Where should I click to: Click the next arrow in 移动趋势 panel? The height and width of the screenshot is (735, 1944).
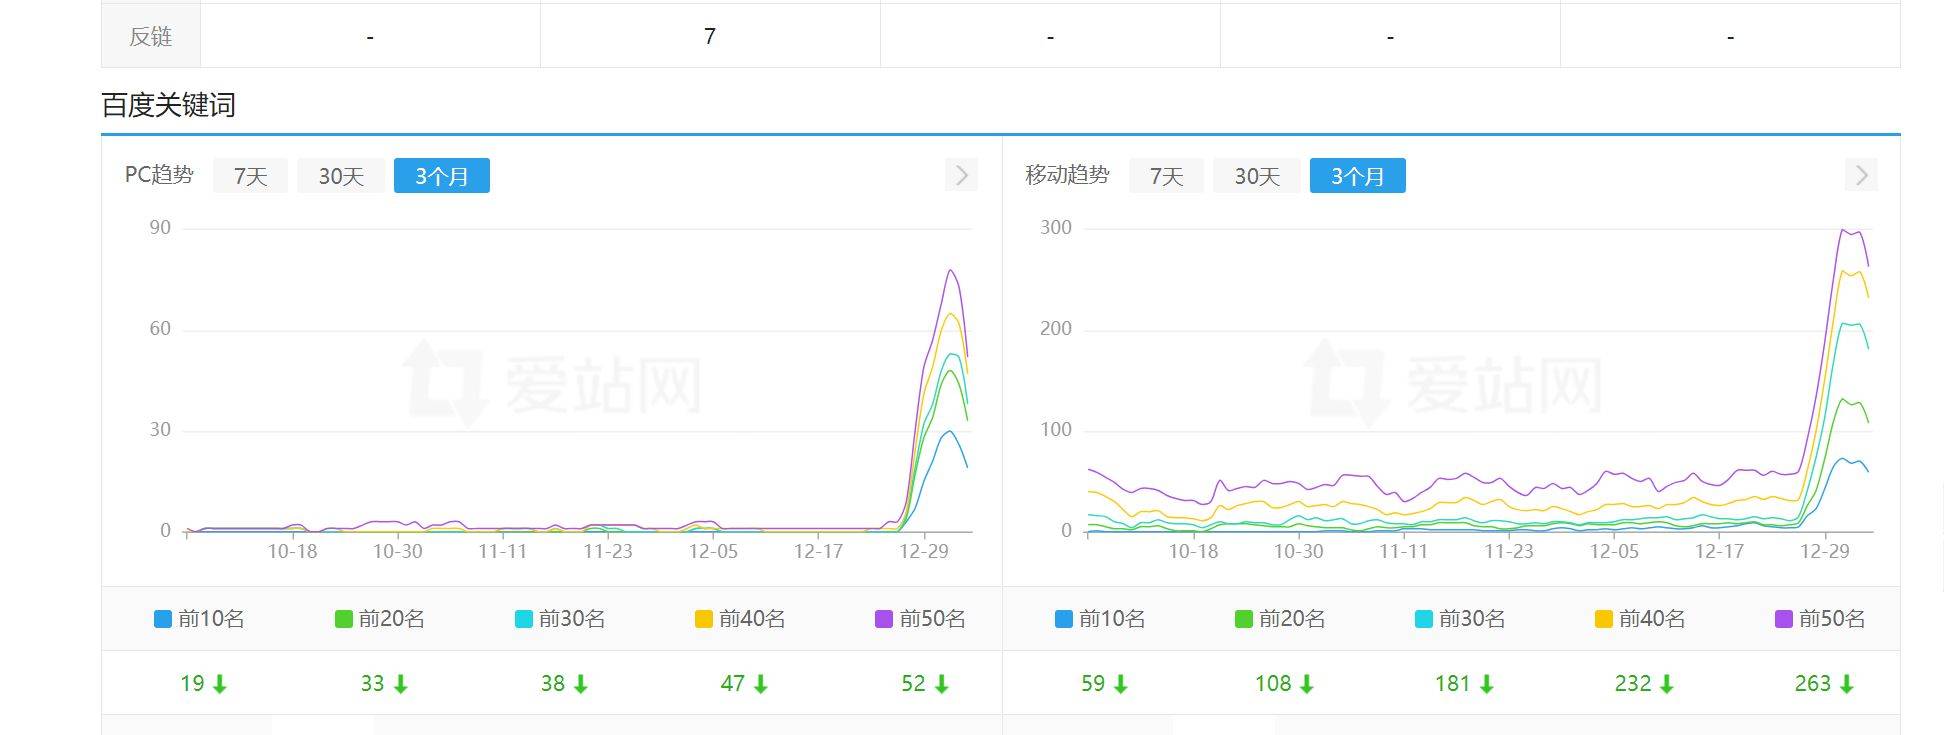[x=1861, y=175]
